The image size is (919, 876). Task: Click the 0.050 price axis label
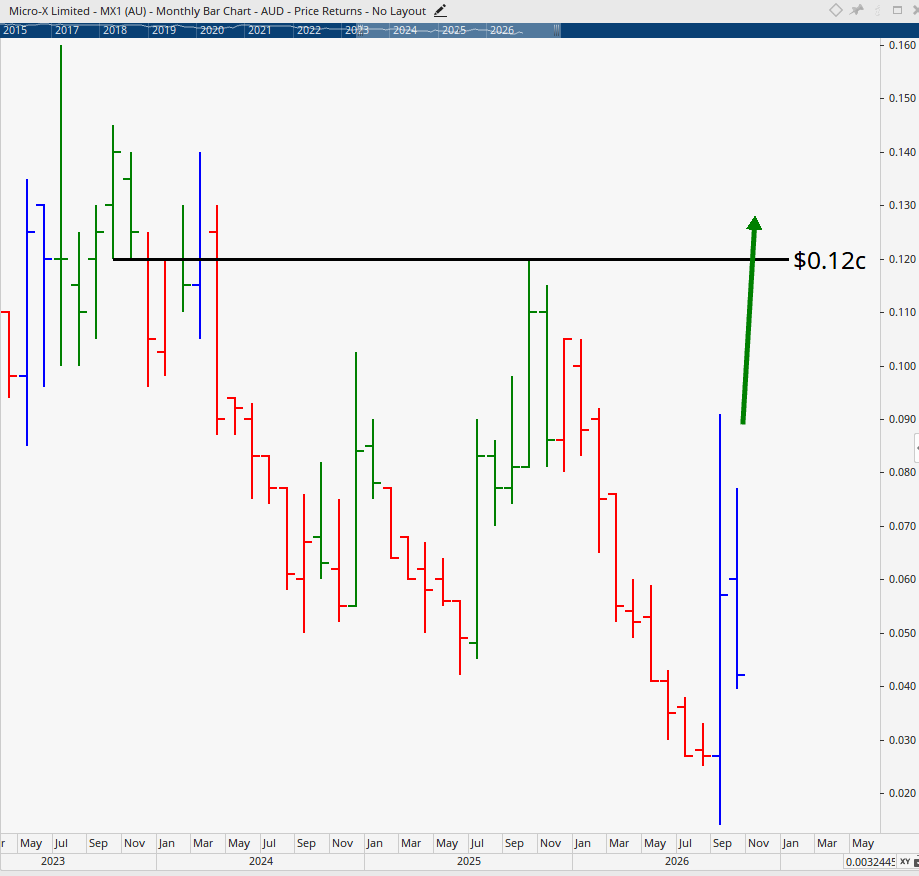[902, 633]
